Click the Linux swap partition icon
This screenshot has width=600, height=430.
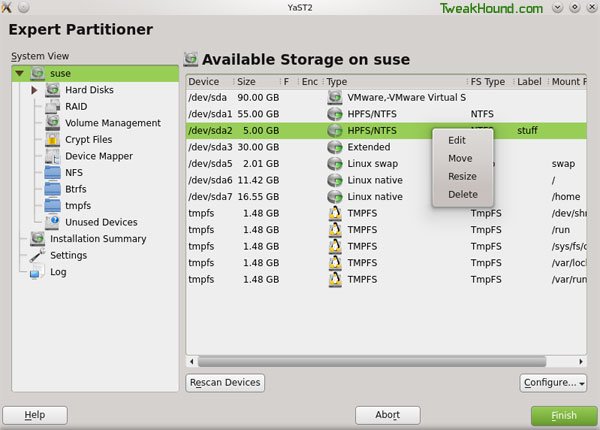[335, 163]
